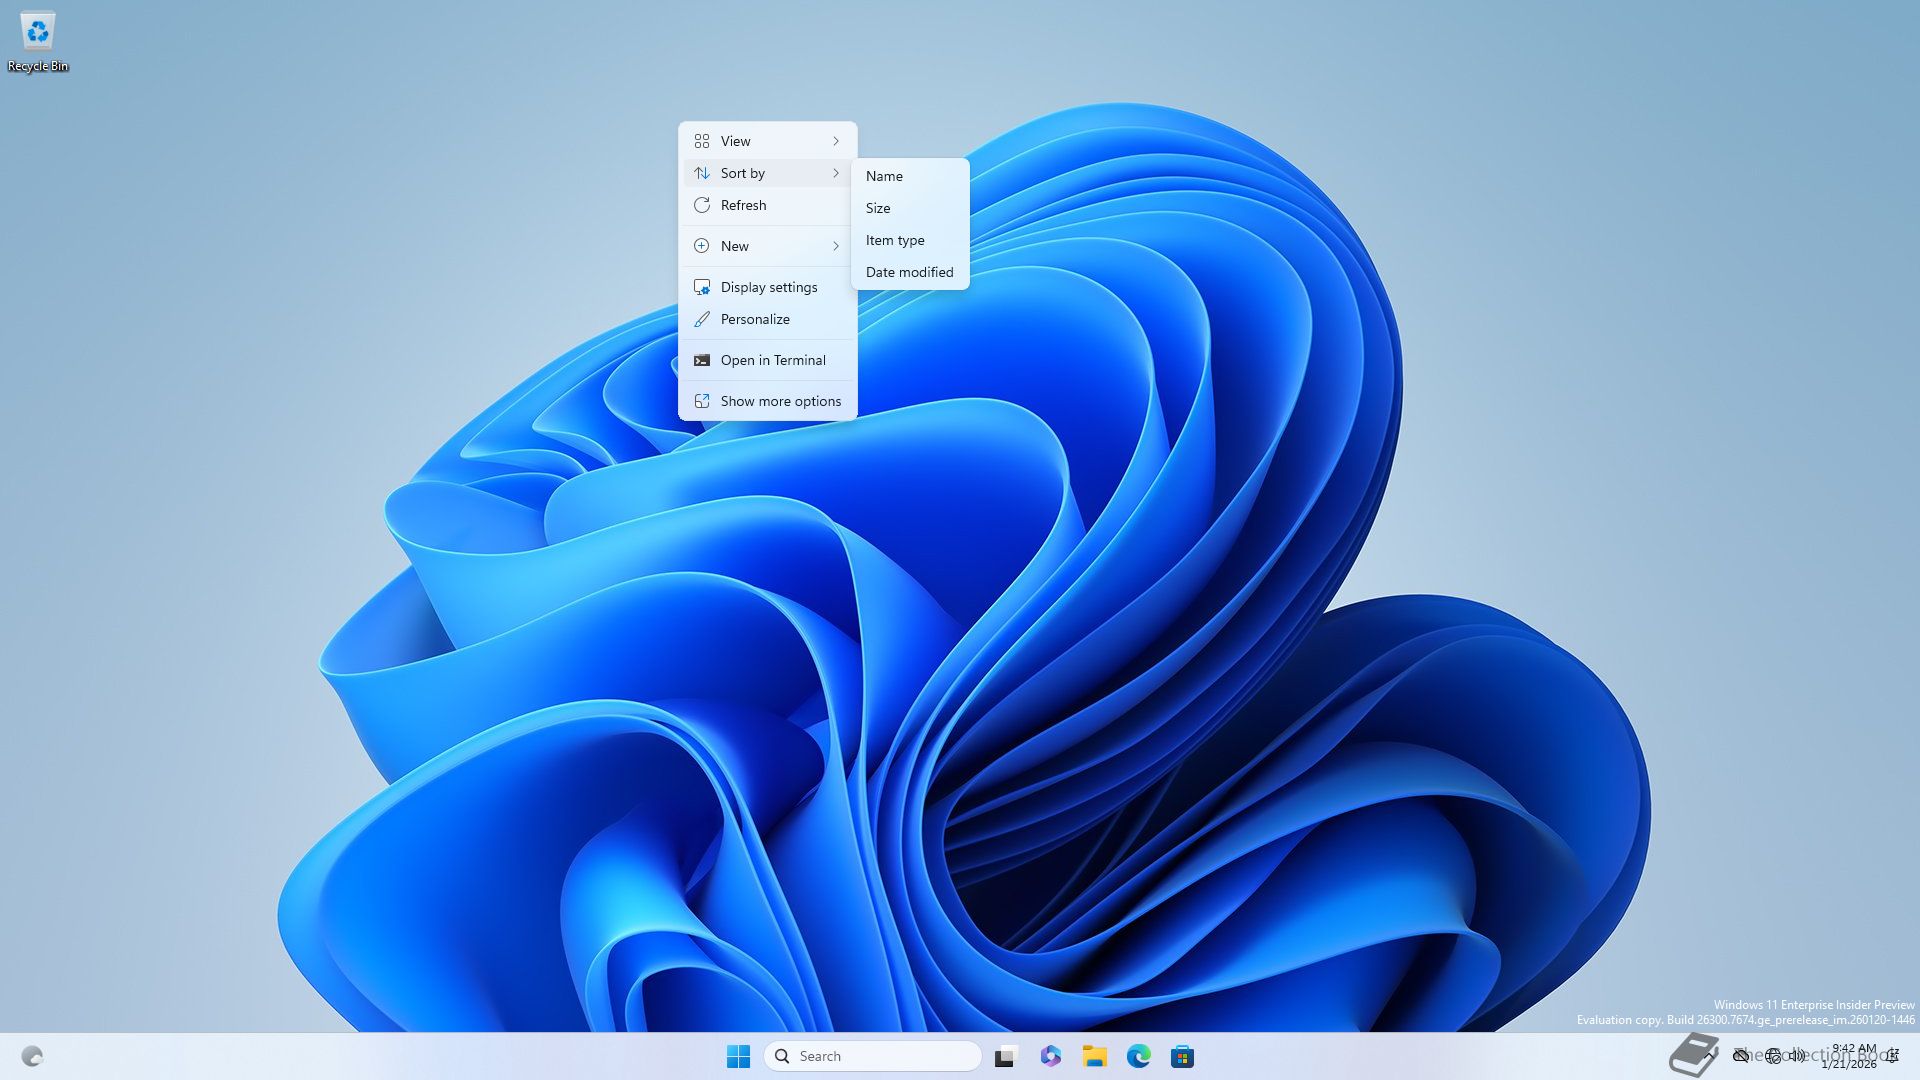Viewport: 1920px width, 1080px height.
Task: Expand the View submenu
Action: (x=767, y=141)
